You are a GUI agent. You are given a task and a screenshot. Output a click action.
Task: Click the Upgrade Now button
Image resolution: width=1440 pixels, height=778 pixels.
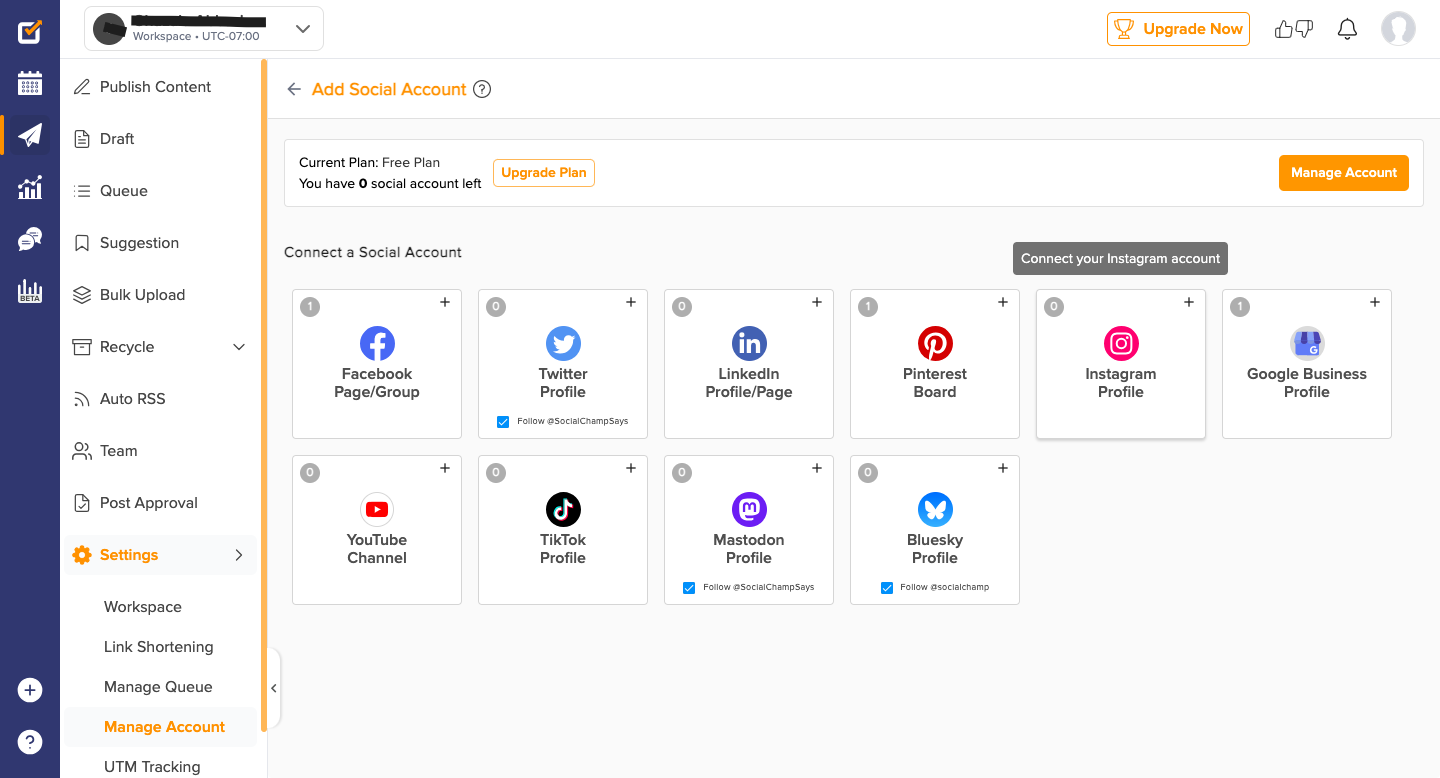pyautogui.click(x=1178, y=29)
